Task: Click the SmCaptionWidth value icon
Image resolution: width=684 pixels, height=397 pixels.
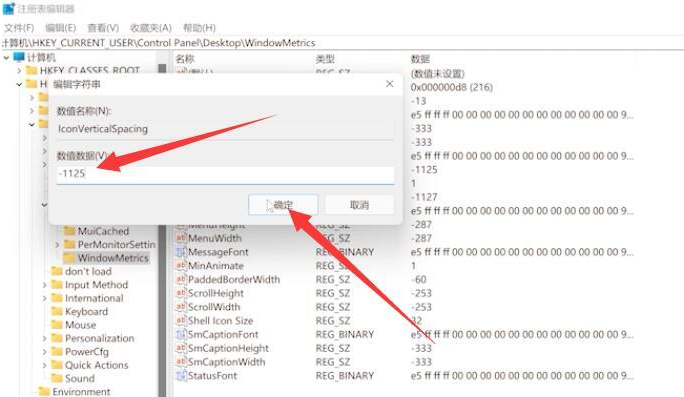Action: (181, 362)
